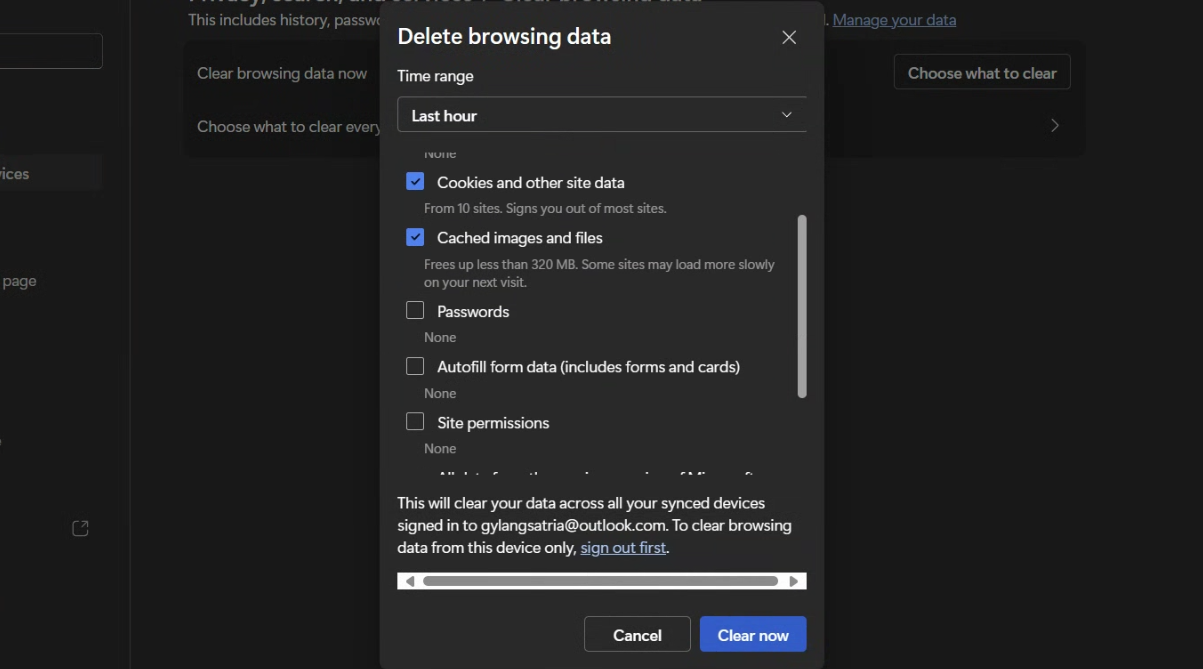Open the Manage your data link
This screenshot has width=1203, height=669.
894,20
